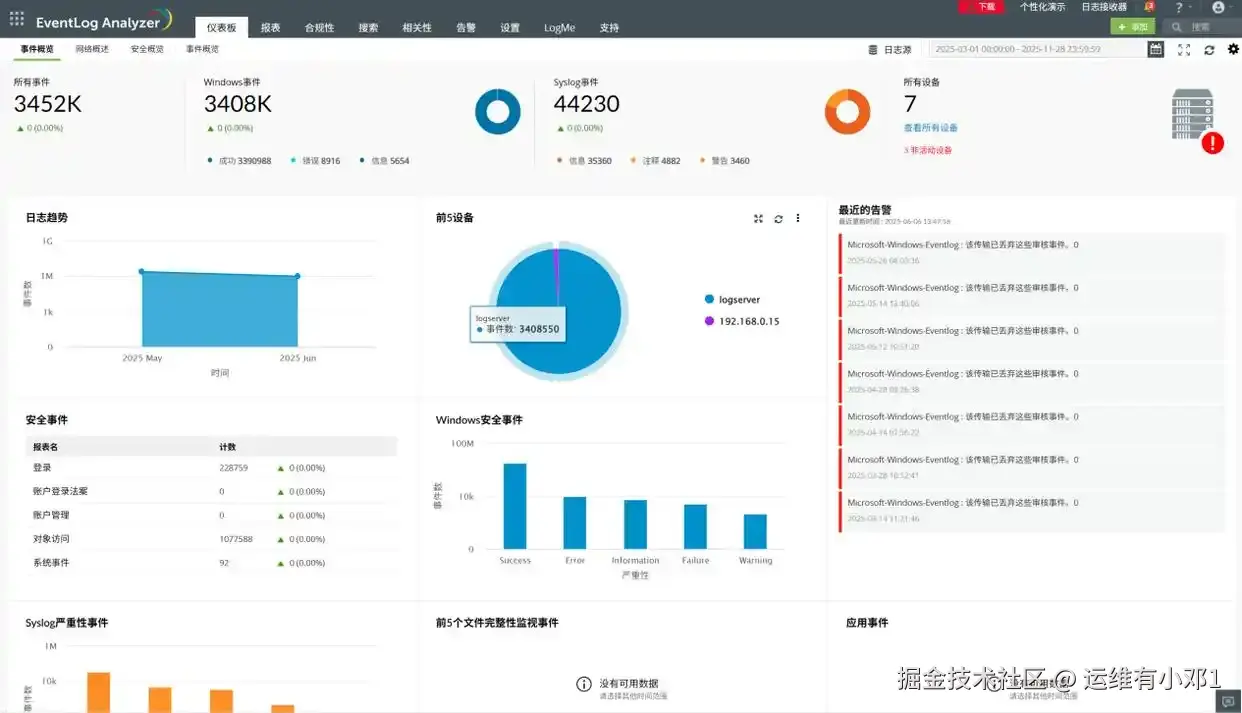Click the 登录 row in 安全事件 table
This screenshot has height=713, width=1242.
[211, 468]
